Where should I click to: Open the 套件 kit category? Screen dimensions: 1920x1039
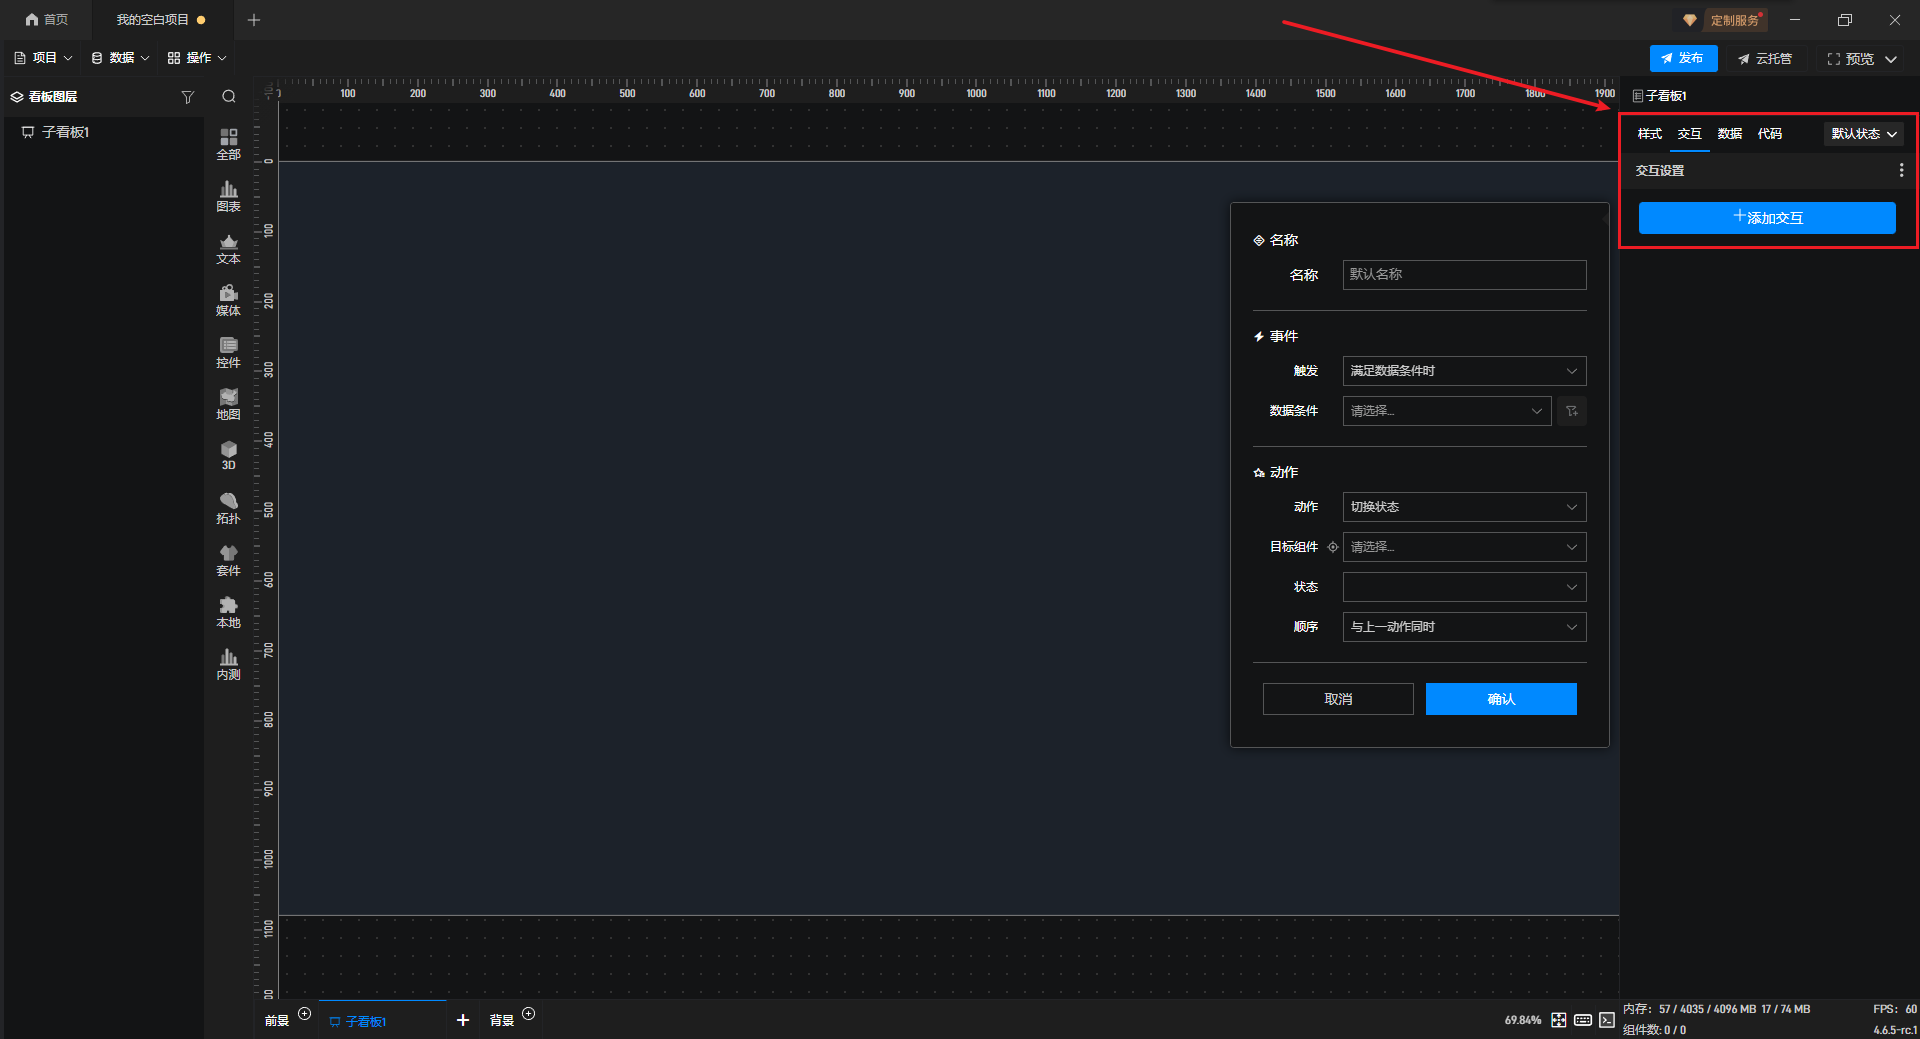point(229,560)
